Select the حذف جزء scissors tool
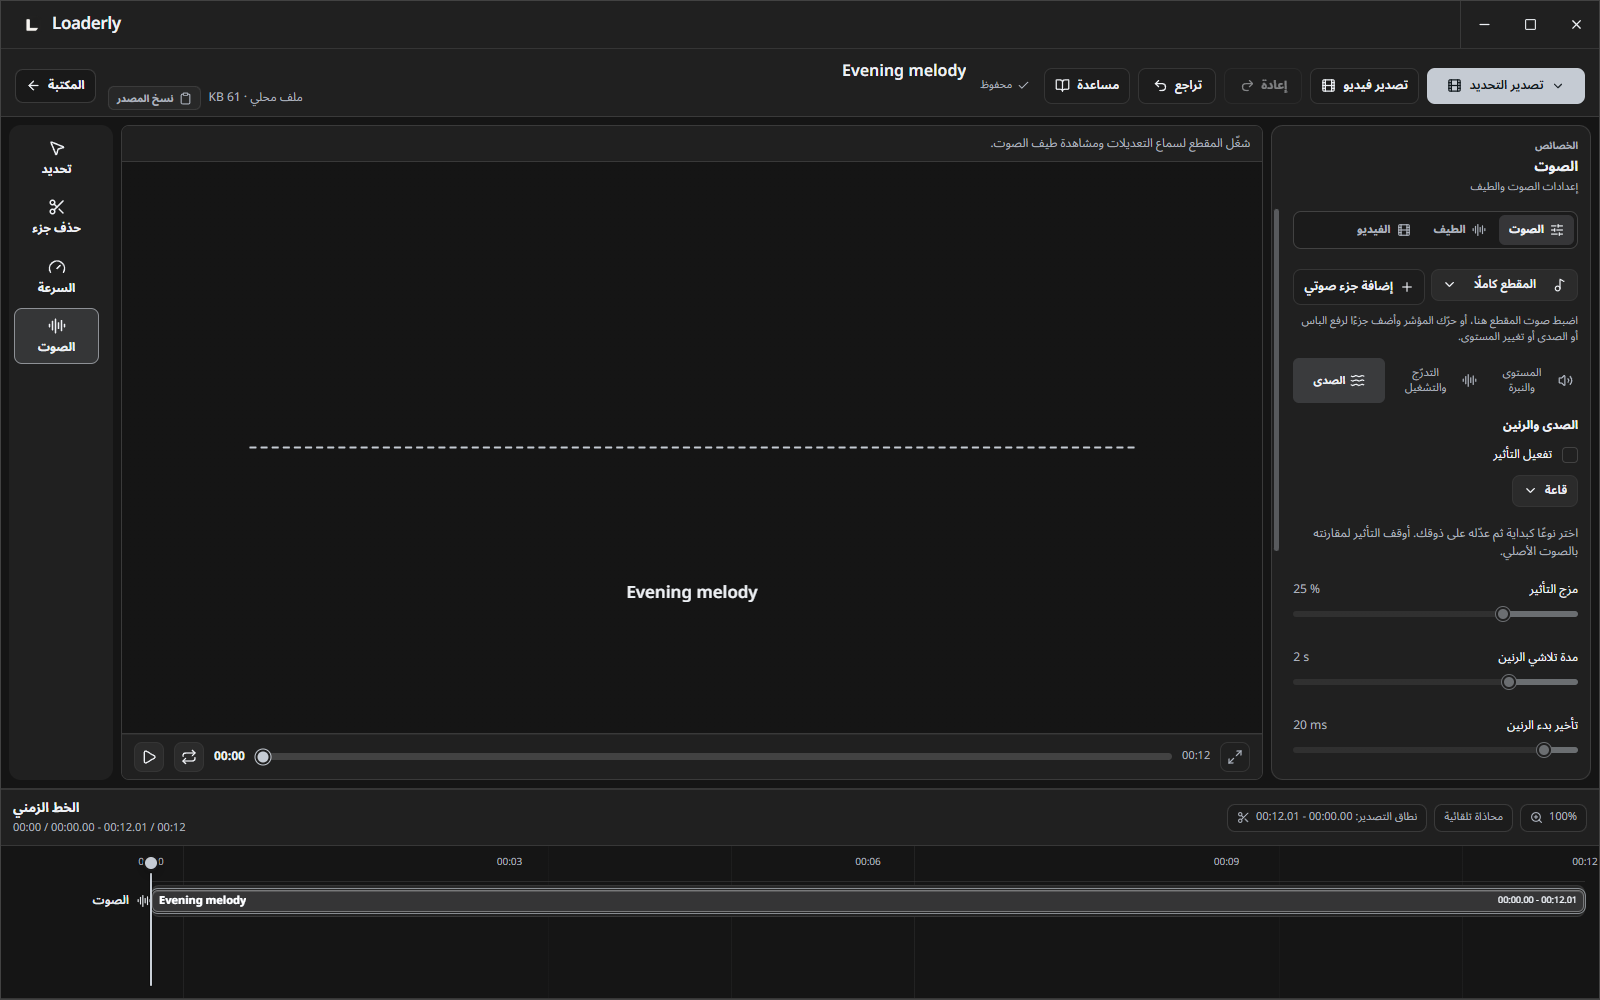The image size is (1600, 1000). pos(56,217)
